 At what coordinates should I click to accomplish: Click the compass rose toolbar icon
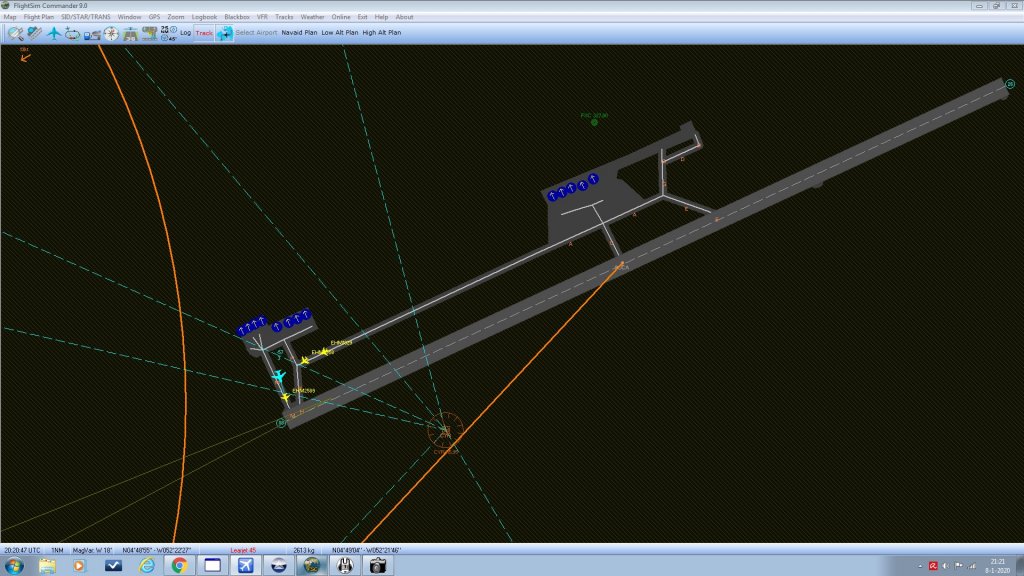point(111,33)
